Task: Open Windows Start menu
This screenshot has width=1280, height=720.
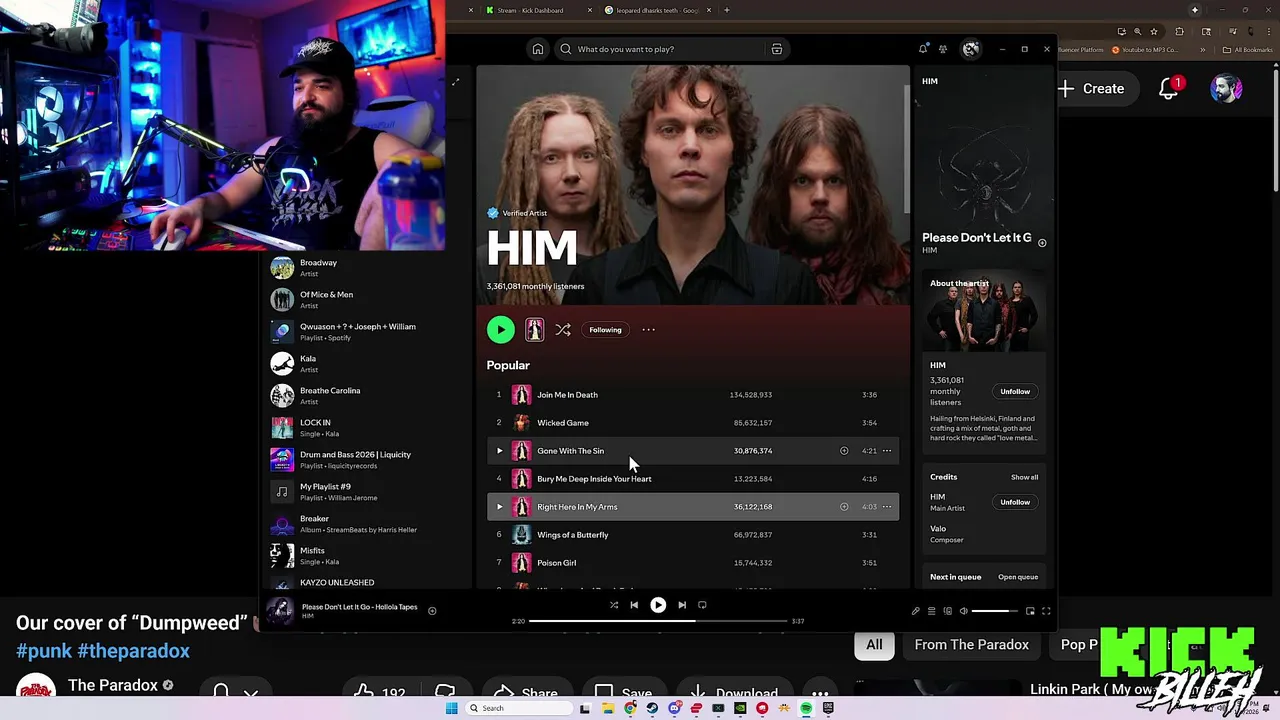Action: tap(451, 708)
